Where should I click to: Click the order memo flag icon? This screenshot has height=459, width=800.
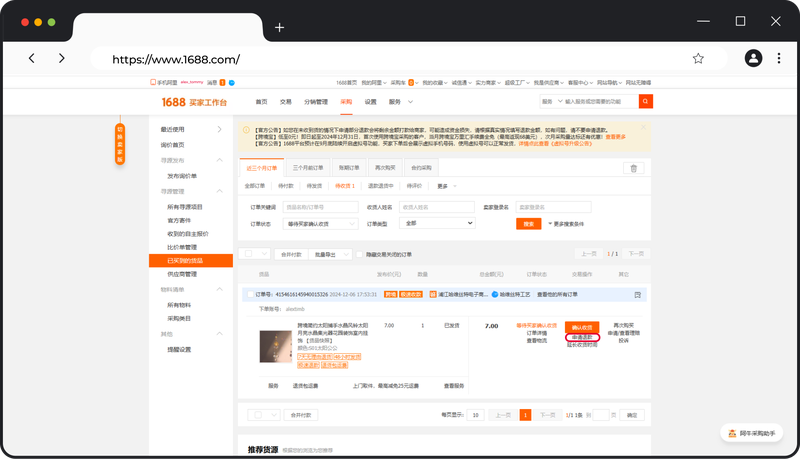point(637,295)
